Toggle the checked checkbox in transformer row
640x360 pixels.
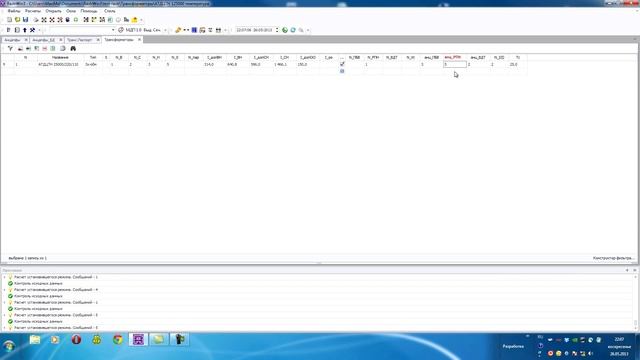coord(342,64)
